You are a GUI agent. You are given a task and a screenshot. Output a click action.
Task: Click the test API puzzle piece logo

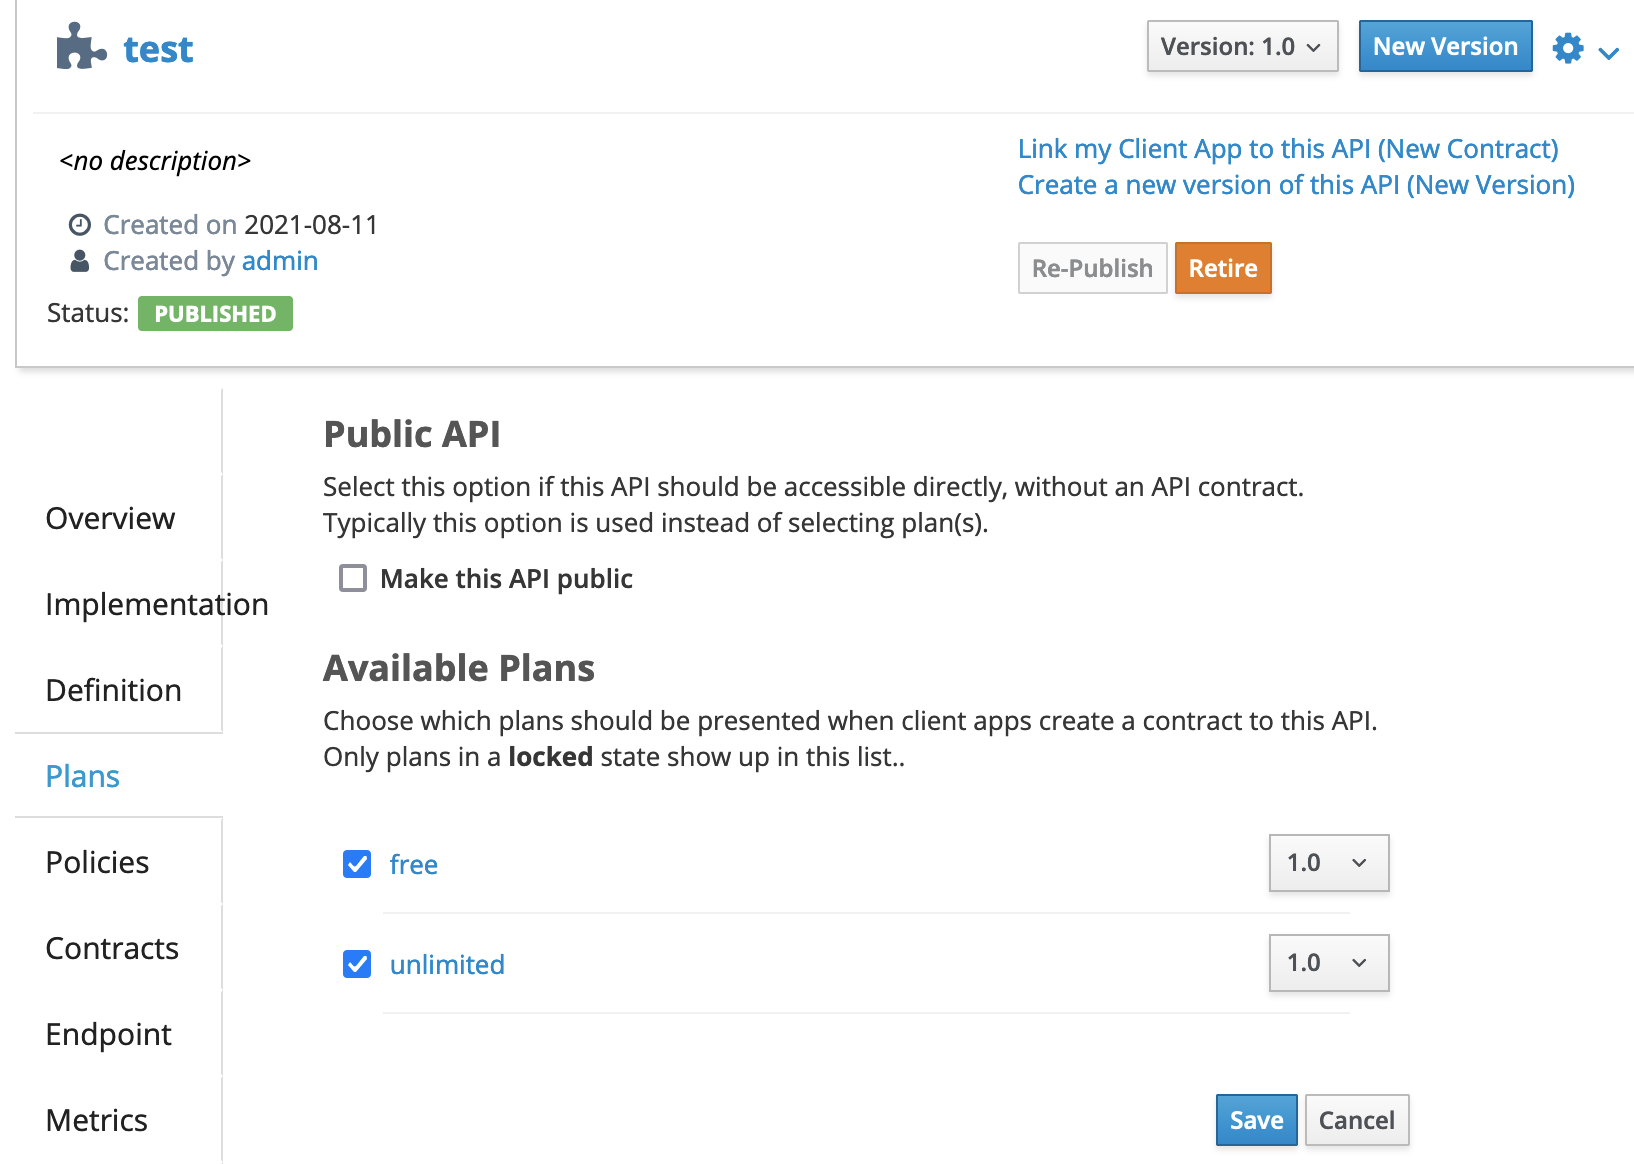coord(78,46)
